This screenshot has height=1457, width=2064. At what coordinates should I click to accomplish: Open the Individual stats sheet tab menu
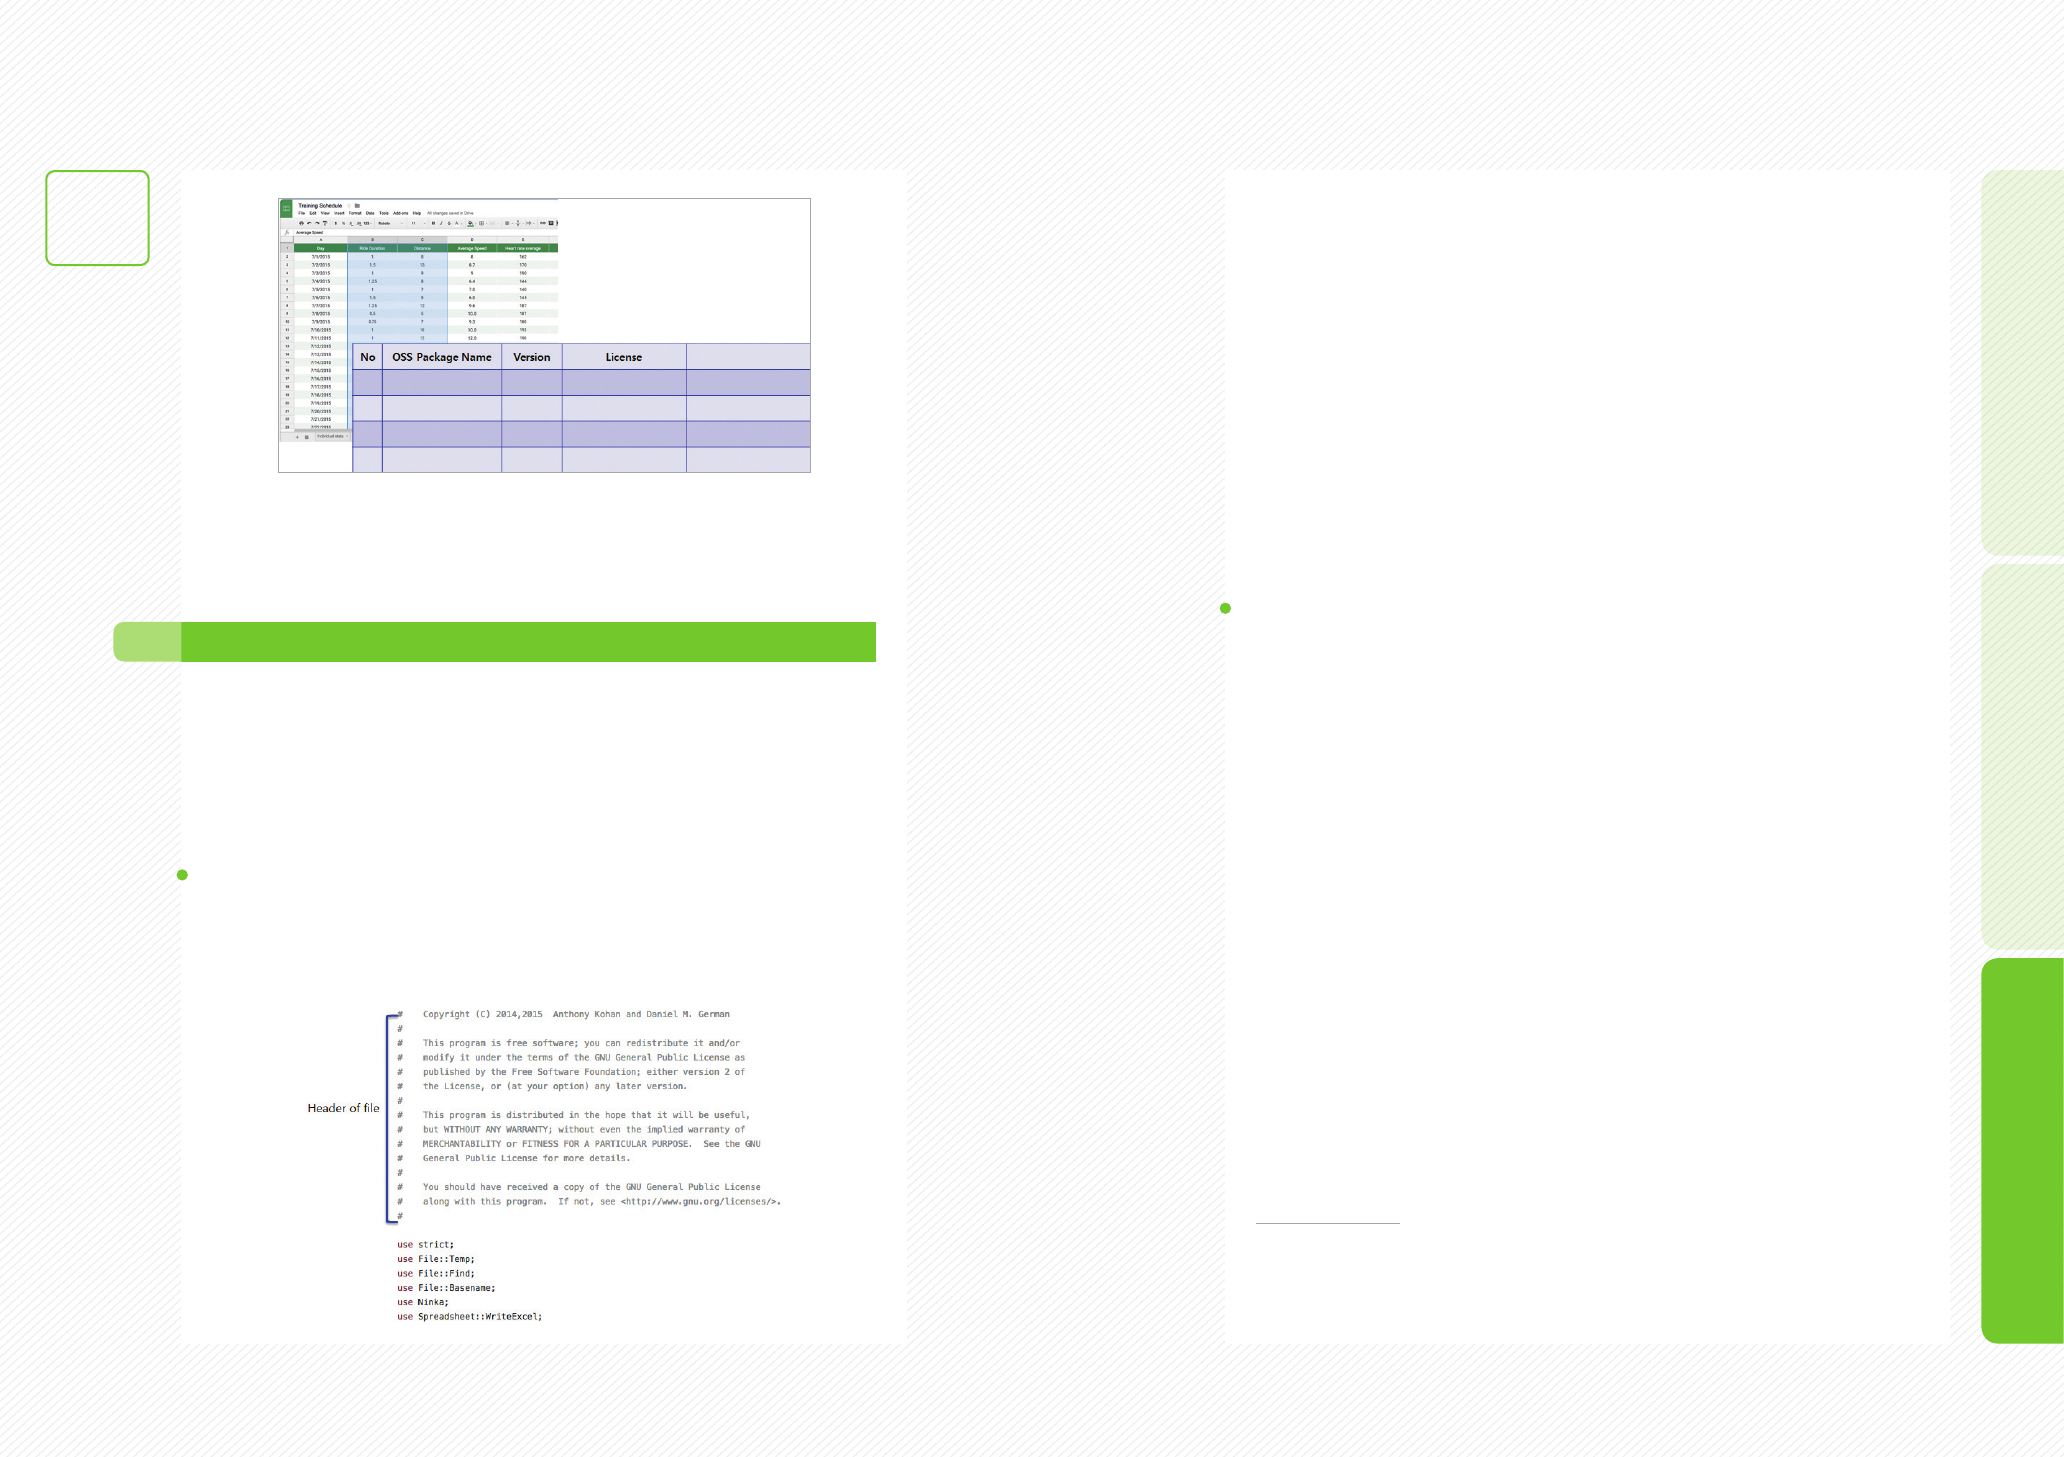(x=347, y=436)
